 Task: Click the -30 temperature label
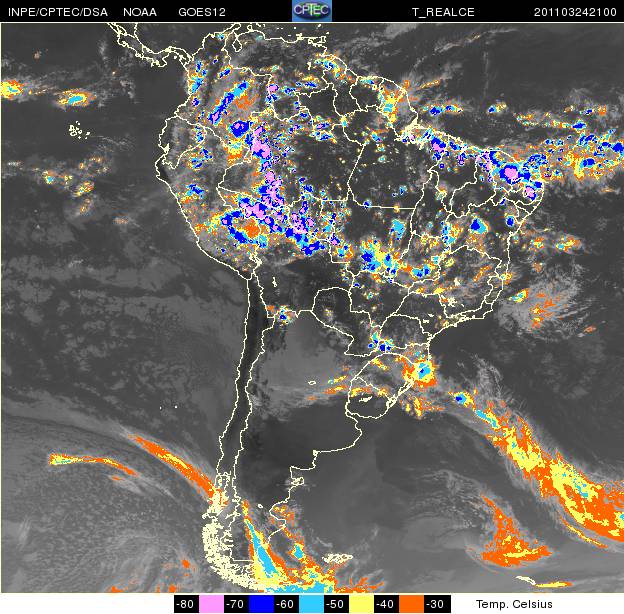click(x=437, y=604)
